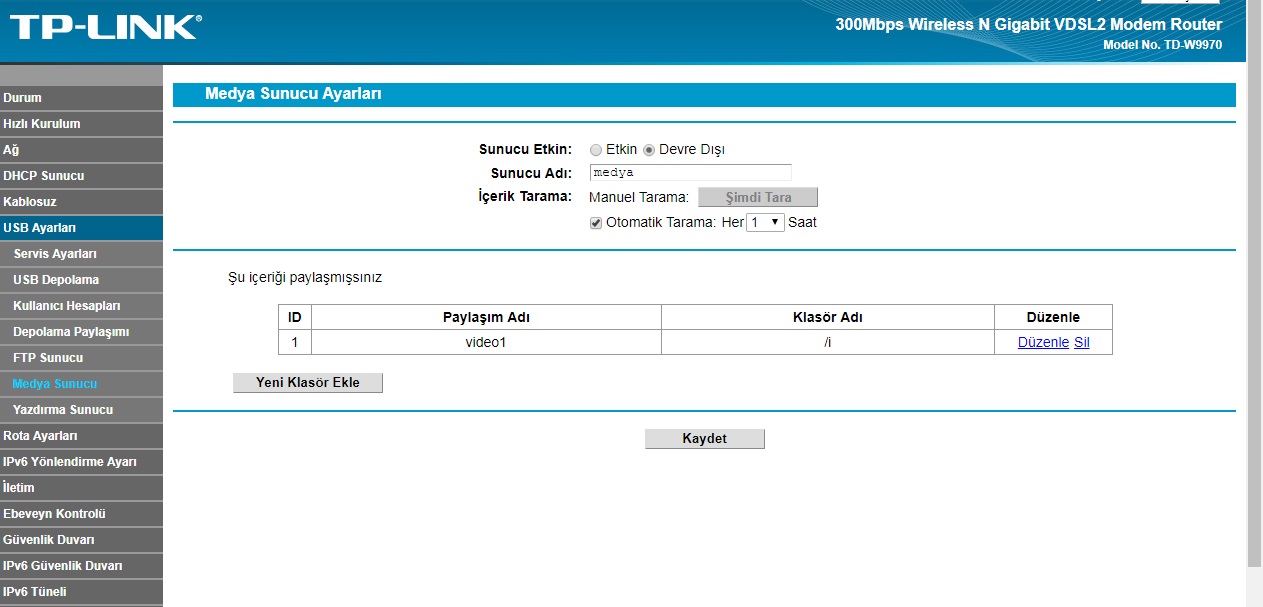Toggle the Otomatik Tarama checkbox
Viewport: 1263px width, 607px height.
tap(596, 223)
